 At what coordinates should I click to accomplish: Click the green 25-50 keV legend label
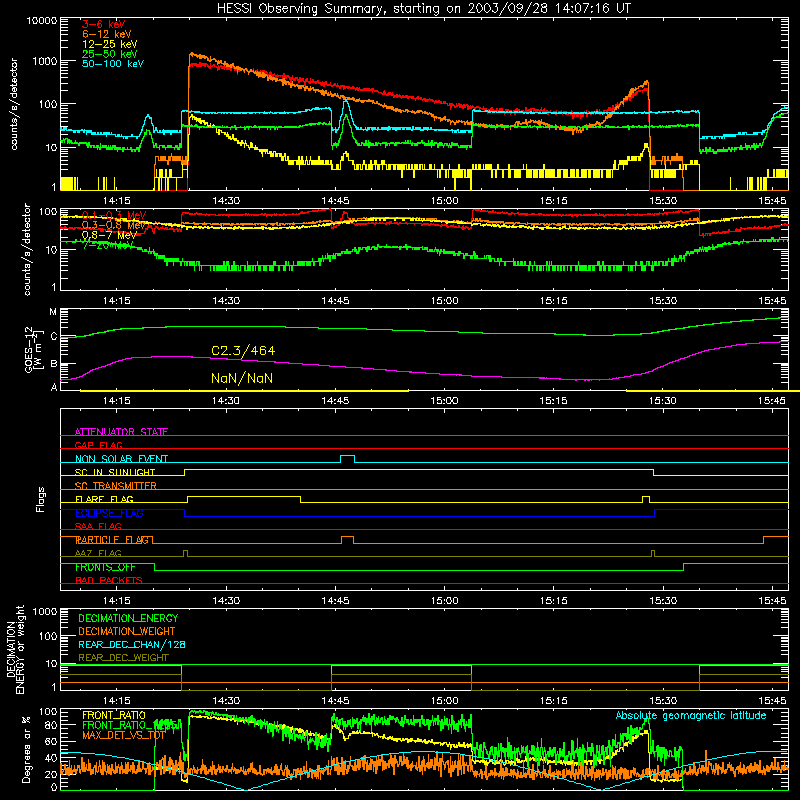point(110,54)
